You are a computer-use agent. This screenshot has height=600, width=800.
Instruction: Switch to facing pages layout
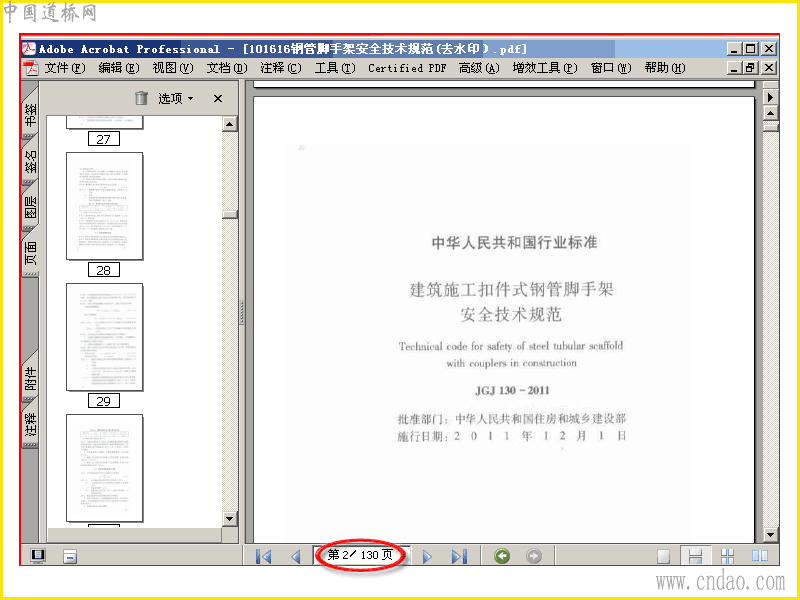tap(760, 556)
